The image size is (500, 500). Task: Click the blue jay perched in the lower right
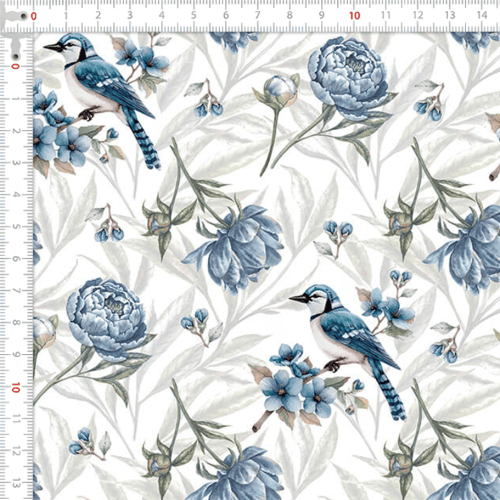pyautogui.click(x=348, y=352)
